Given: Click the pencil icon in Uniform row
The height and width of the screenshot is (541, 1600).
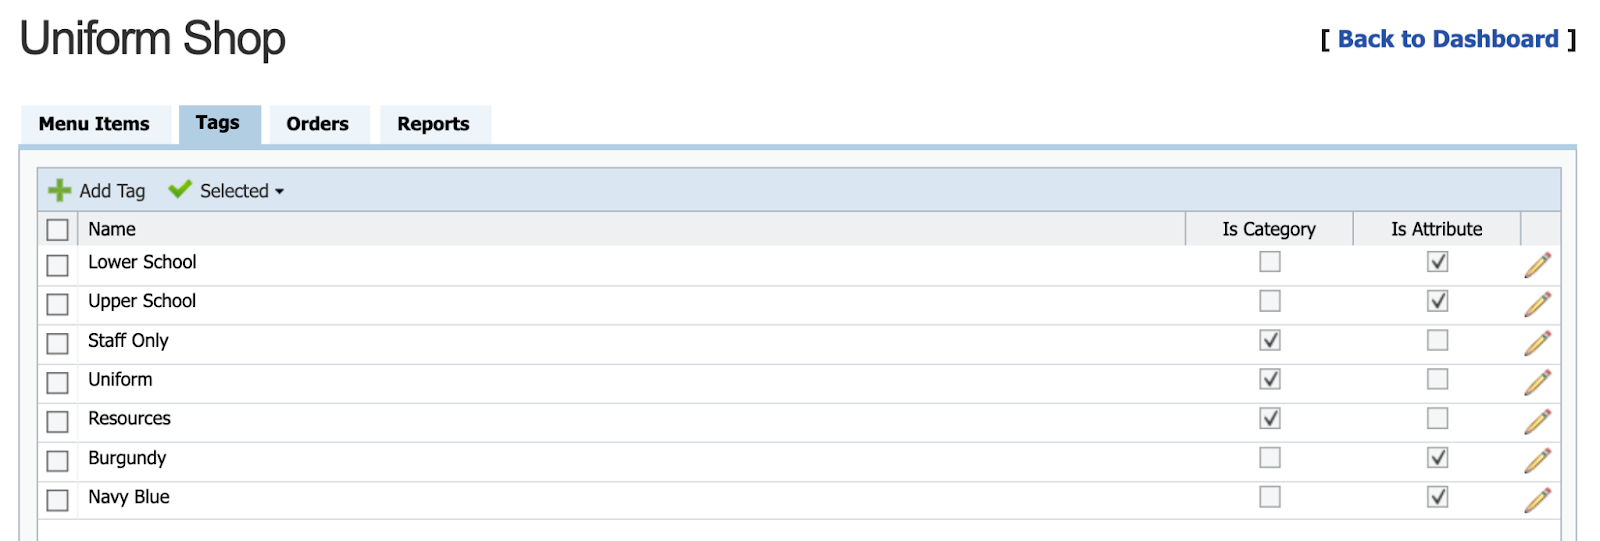Looking at the screenshot, I should point(1537,382).
